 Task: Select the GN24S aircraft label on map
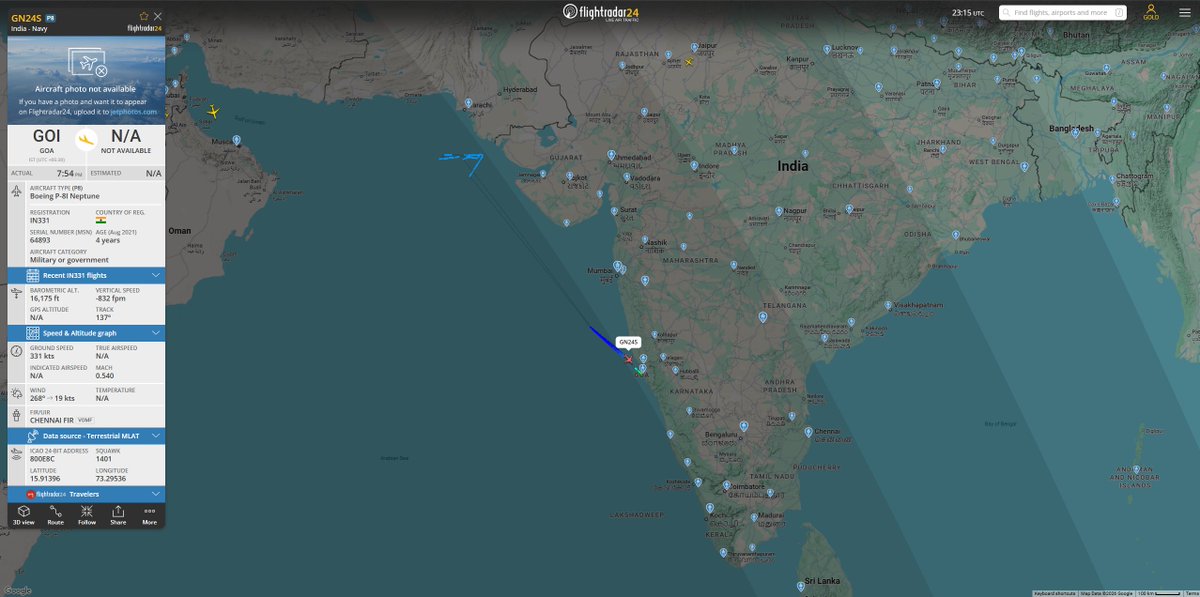point(628,342)
